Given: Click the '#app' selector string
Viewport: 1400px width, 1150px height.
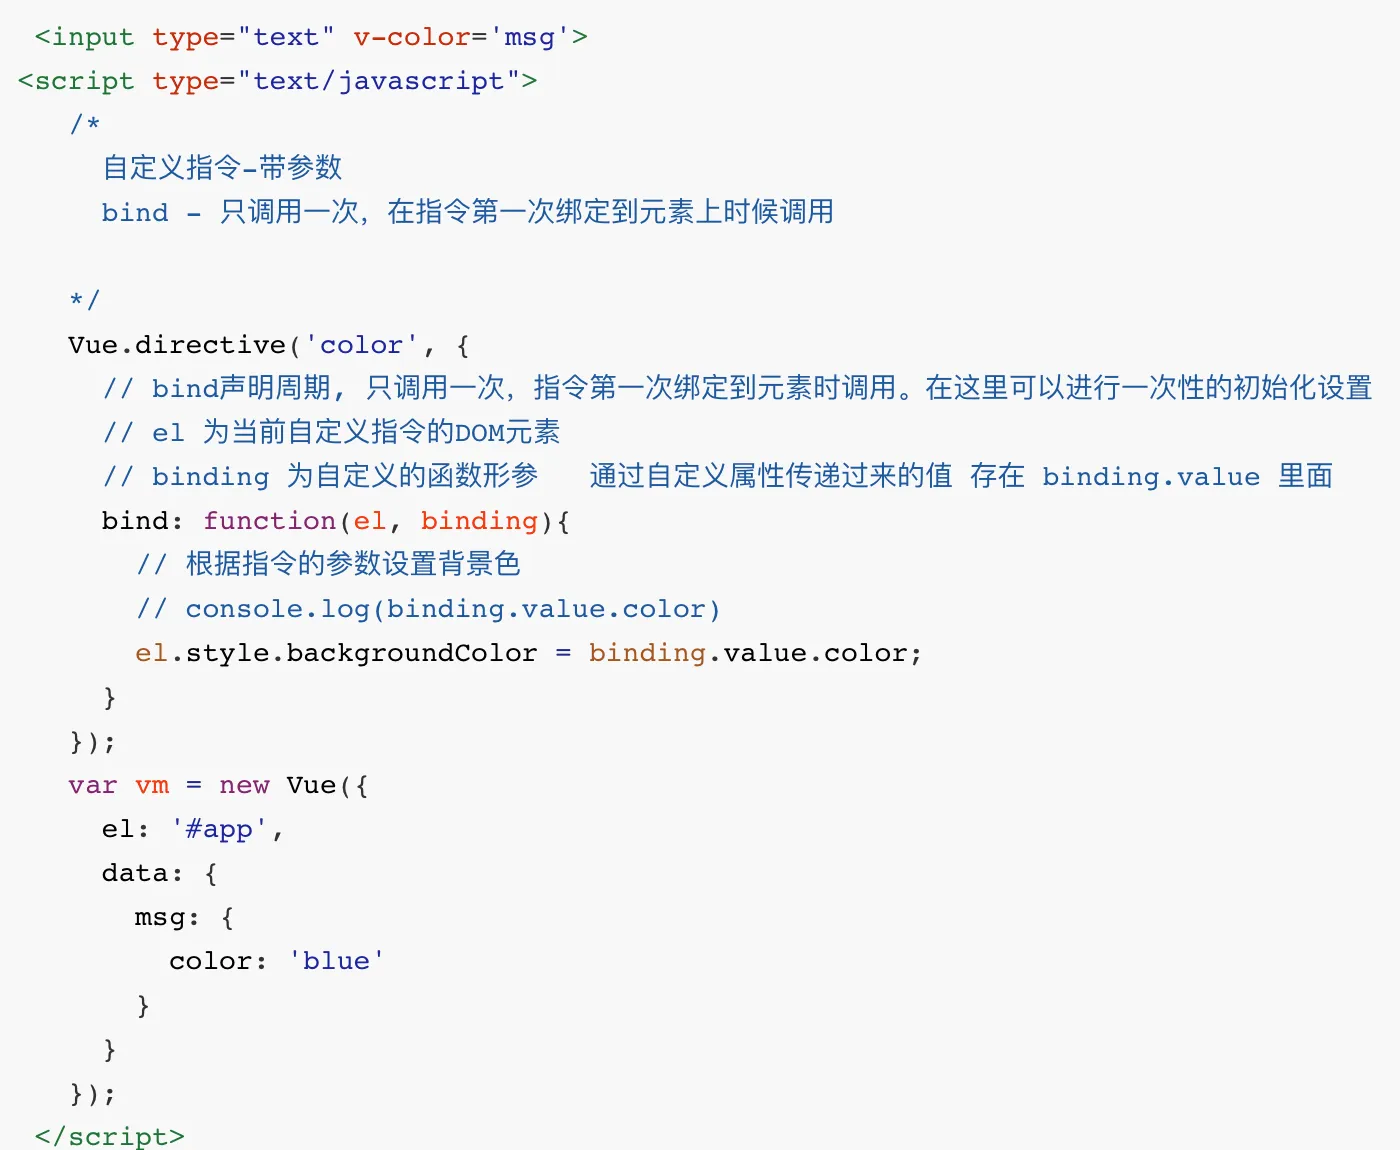Looking at the screenshot, I should [x=219, y=830].
